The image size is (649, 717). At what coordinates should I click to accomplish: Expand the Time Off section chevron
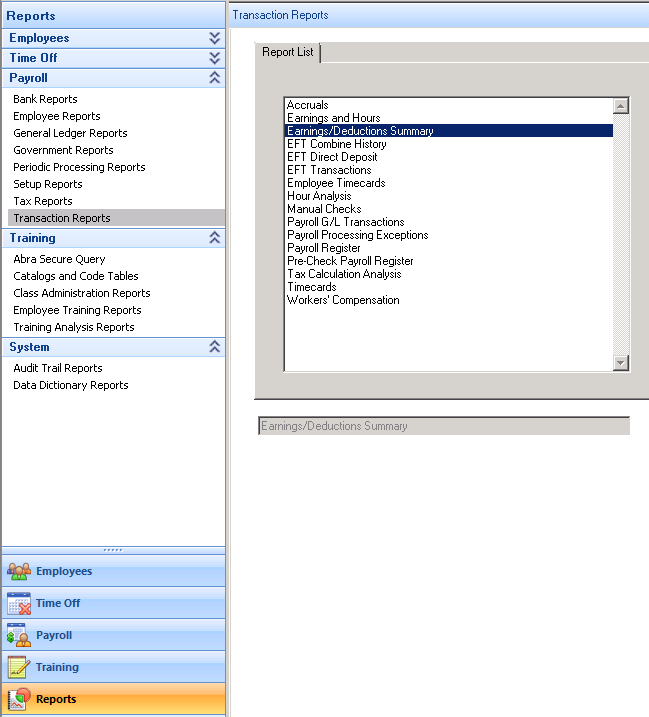pos(214,58)
